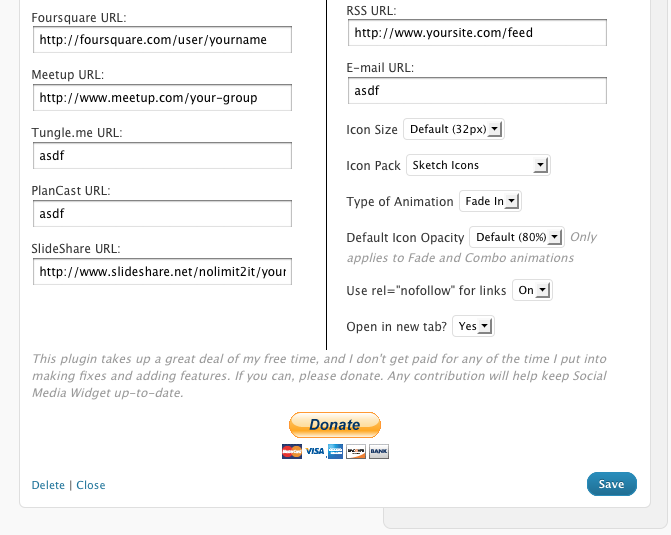Select the SlideShare URL text box

point(162,271)
